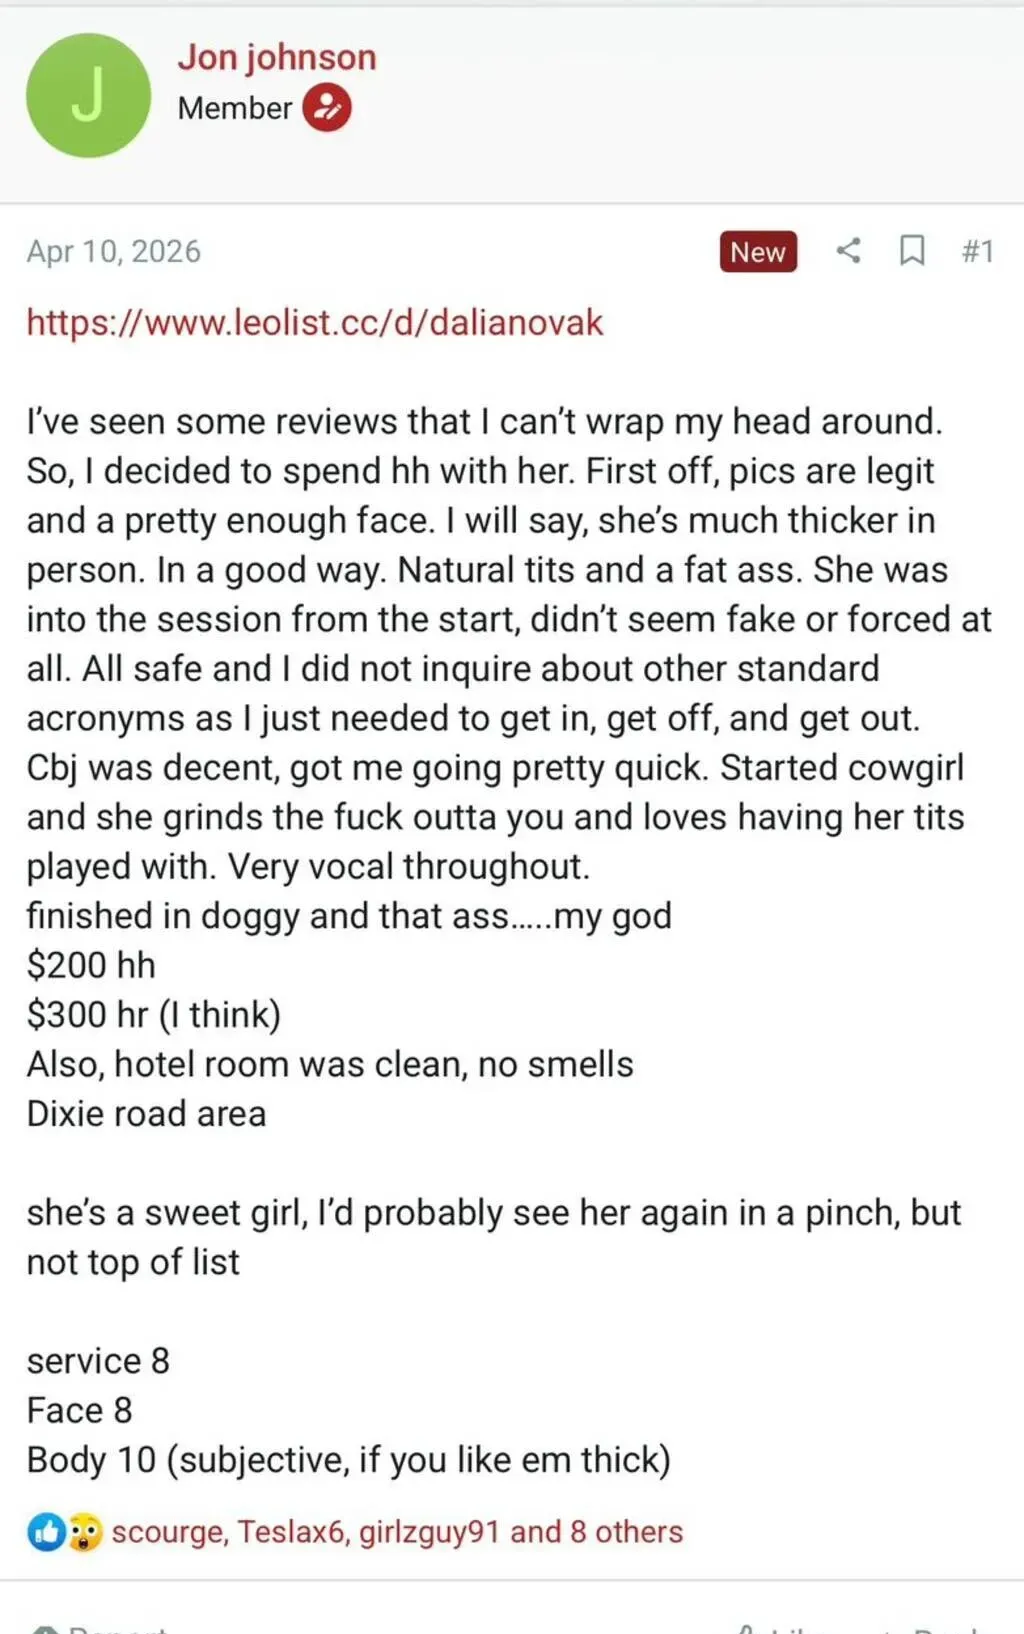
Task: Bookmark the post with the bookmark icon
Action: click(x=912, y=250)
